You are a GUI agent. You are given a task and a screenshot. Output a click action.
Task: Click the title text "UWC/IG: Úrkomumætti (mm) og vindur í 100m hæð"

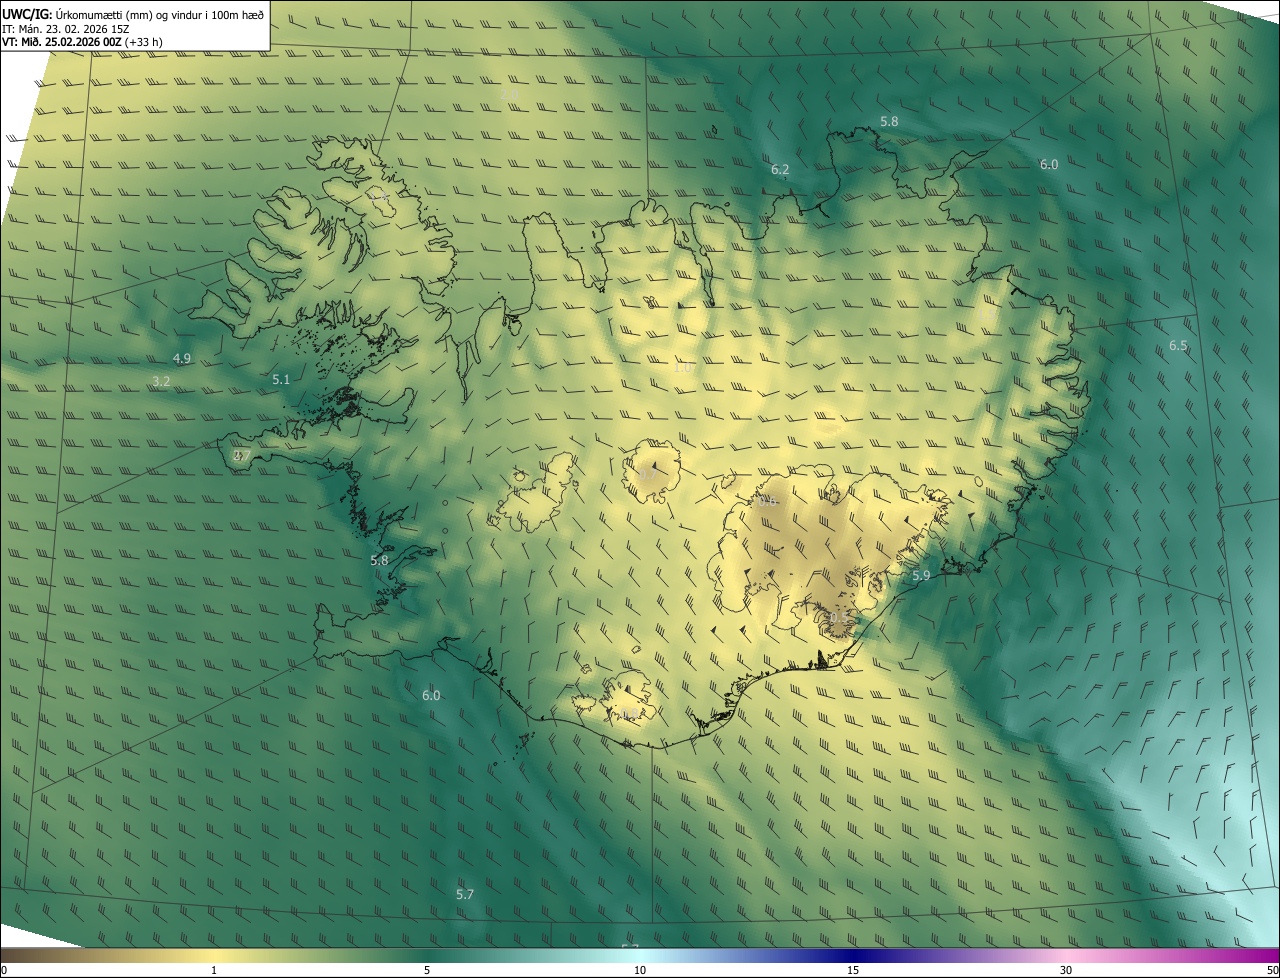(133, 14)
